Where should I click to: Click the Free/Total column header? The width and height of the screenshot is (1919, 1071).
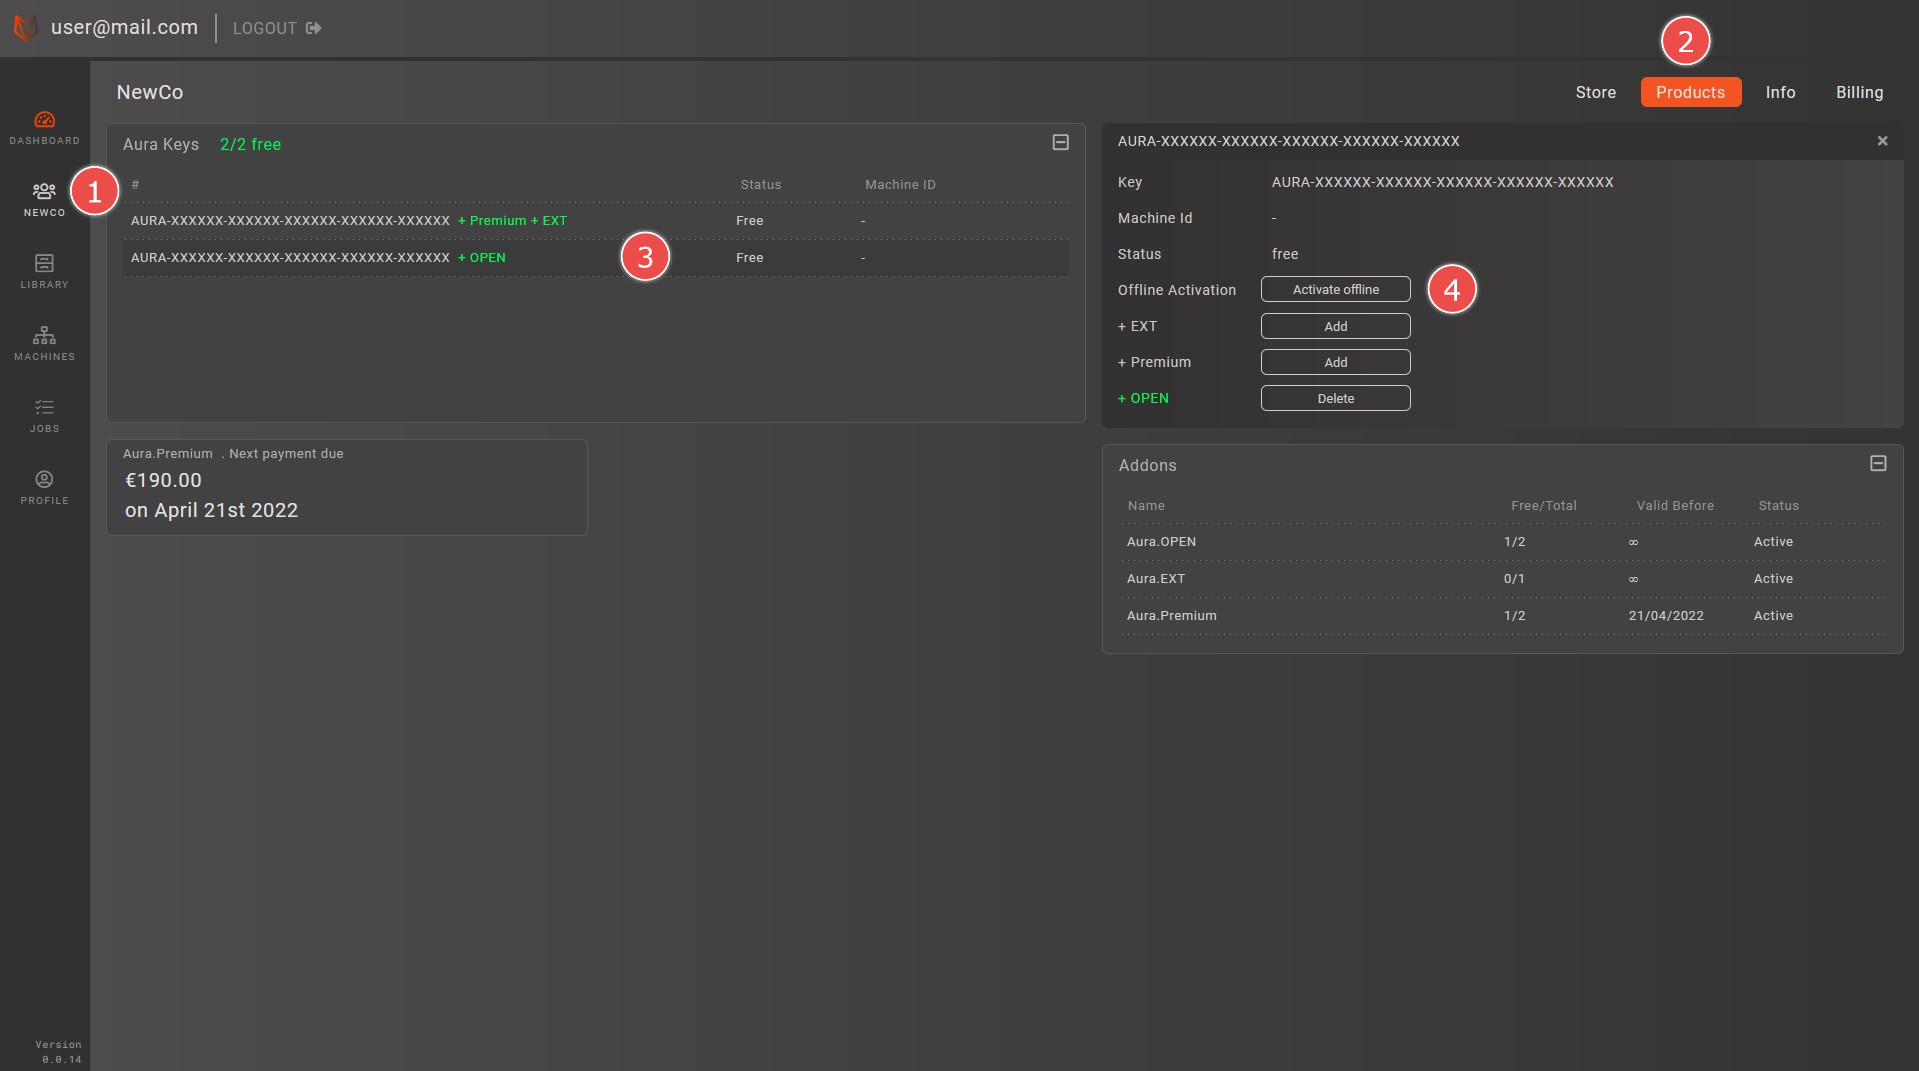(x=1543, y=506)
